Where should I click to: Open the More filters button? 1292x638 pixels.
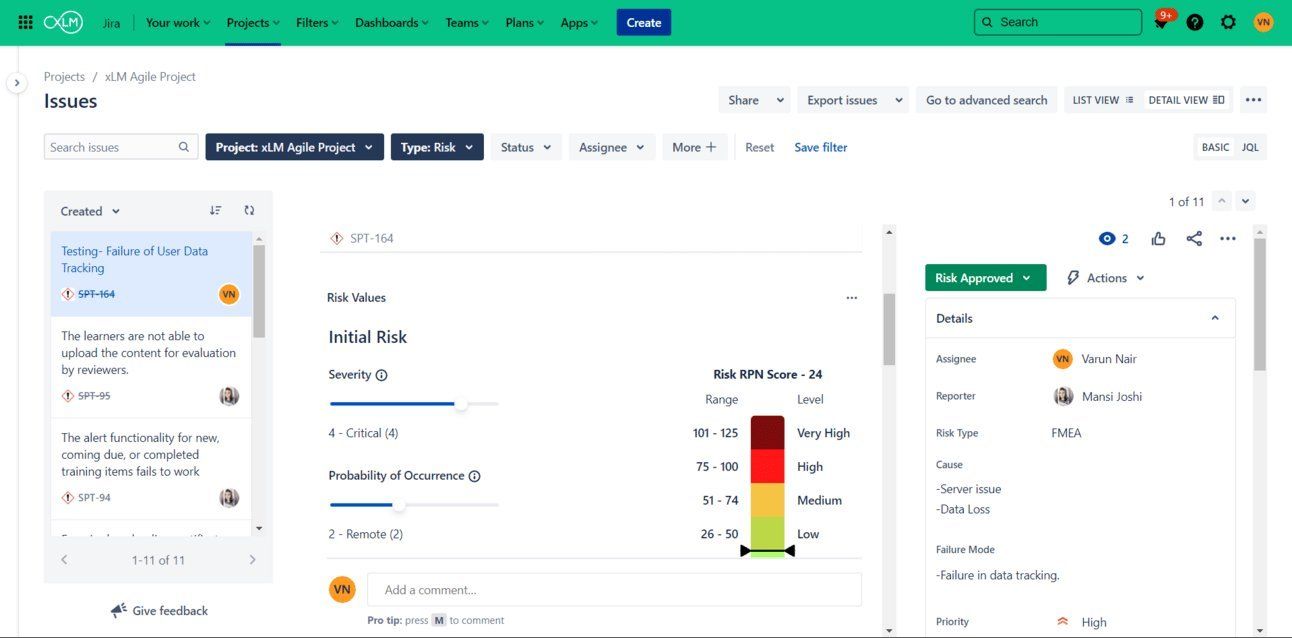click(694, 147)
